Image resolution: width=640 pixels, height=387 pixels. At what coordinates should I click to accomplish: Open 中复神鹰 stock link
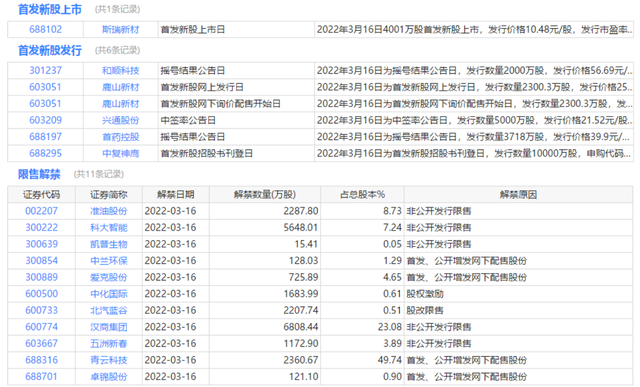120,153
